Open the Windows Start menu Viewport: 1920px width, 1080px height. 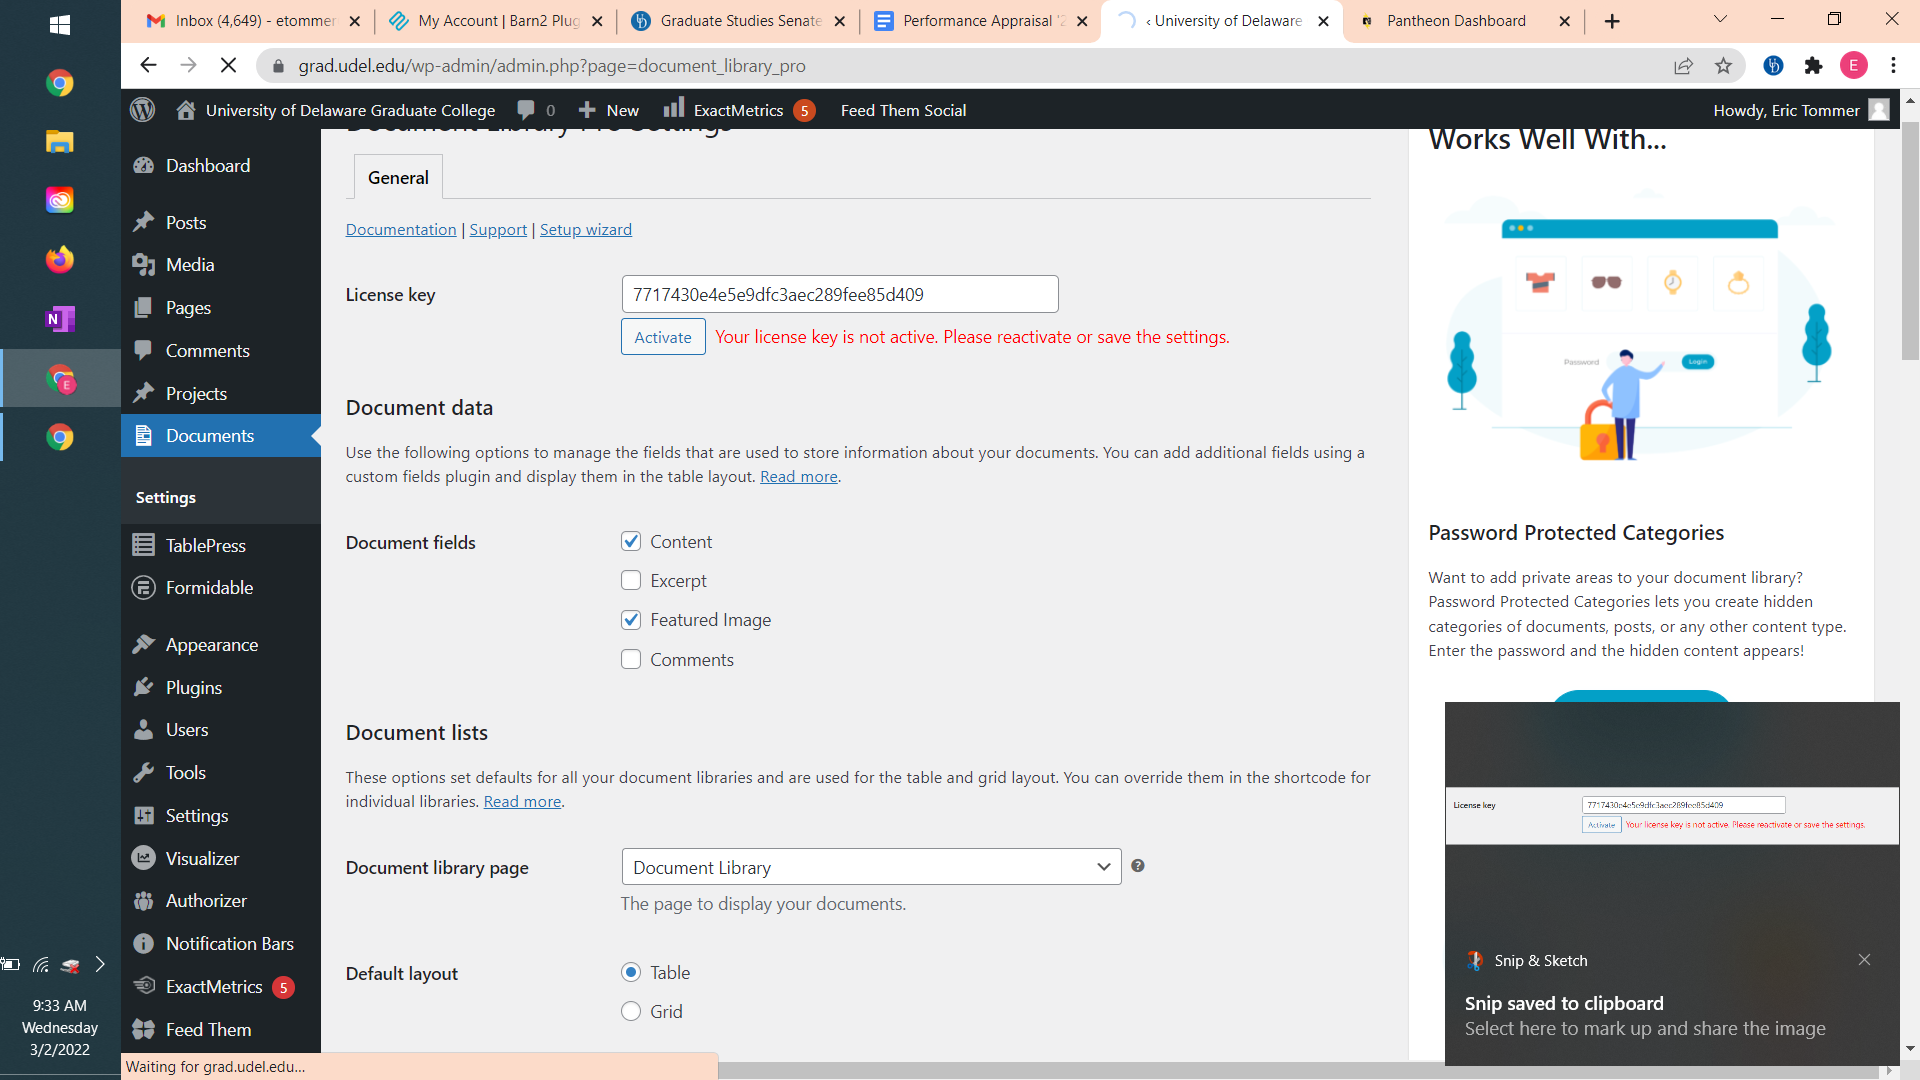coord(60,25)
